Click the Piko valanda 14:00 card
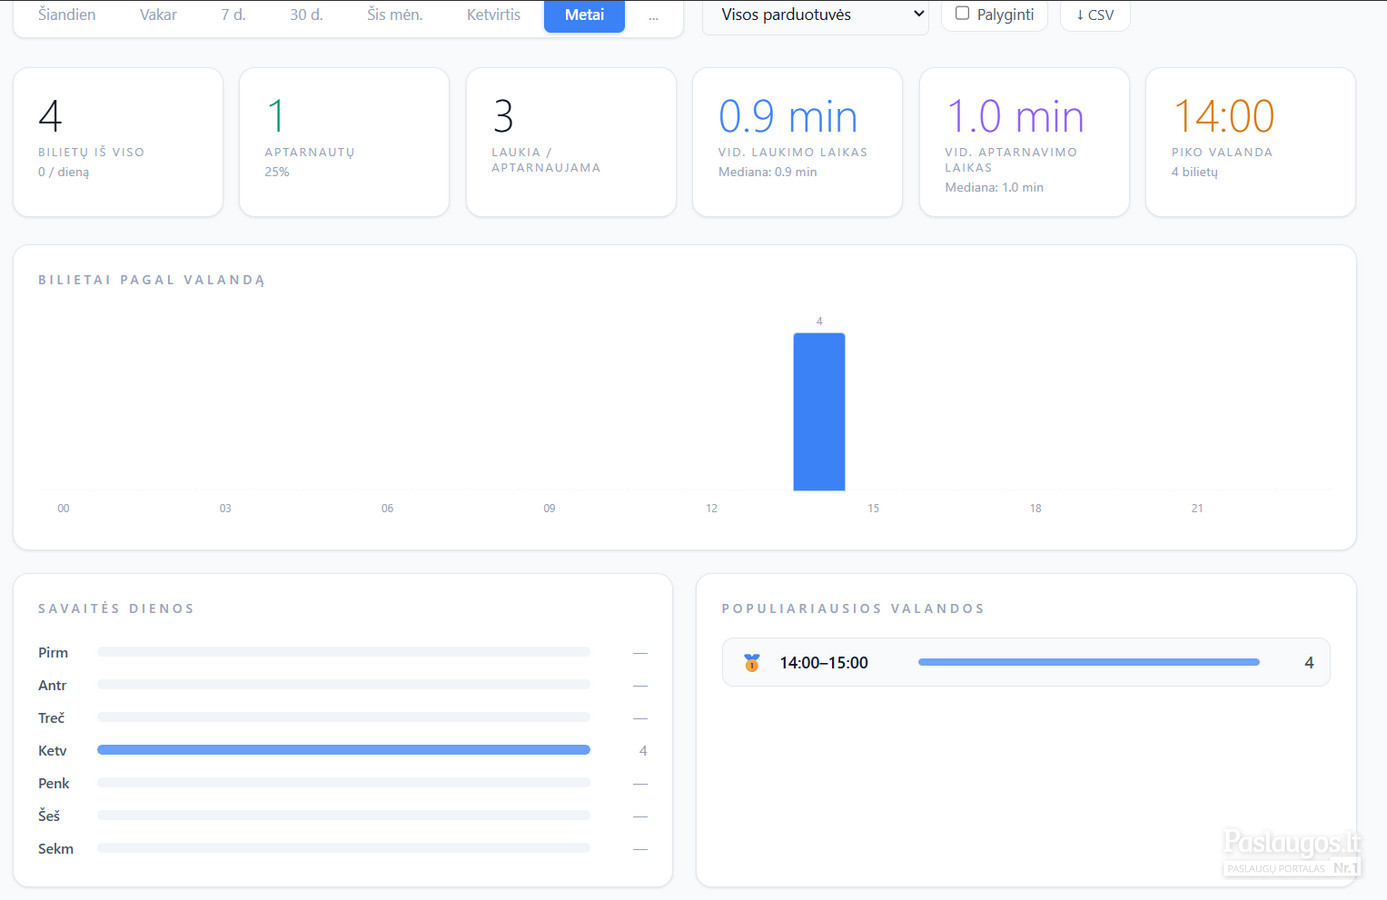The image size is (1387, 900). [x=1250, y=142]
